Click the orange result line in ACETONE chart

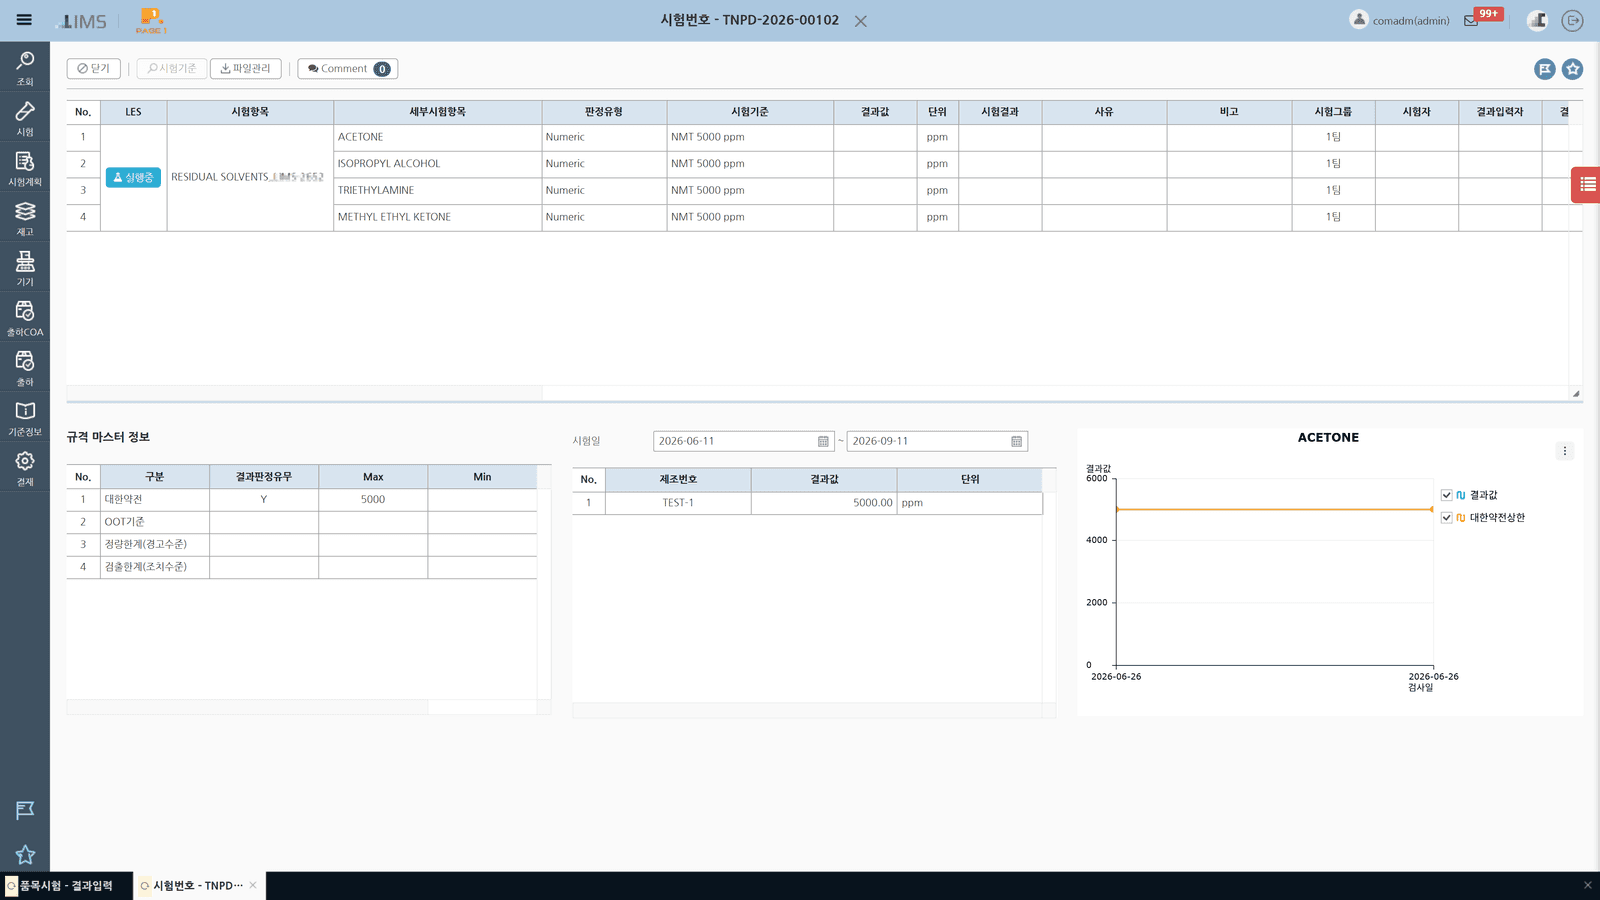tap(1274, 509)
